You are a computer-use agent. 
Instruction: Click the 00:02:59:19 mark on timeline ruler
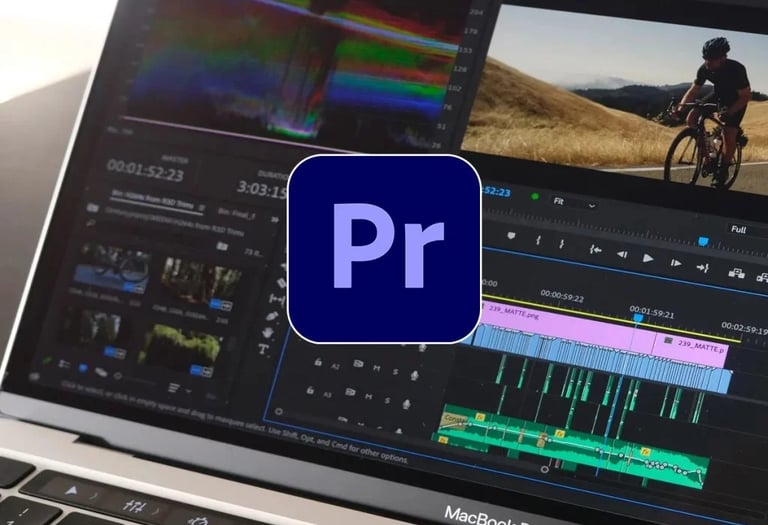[744, 328]
